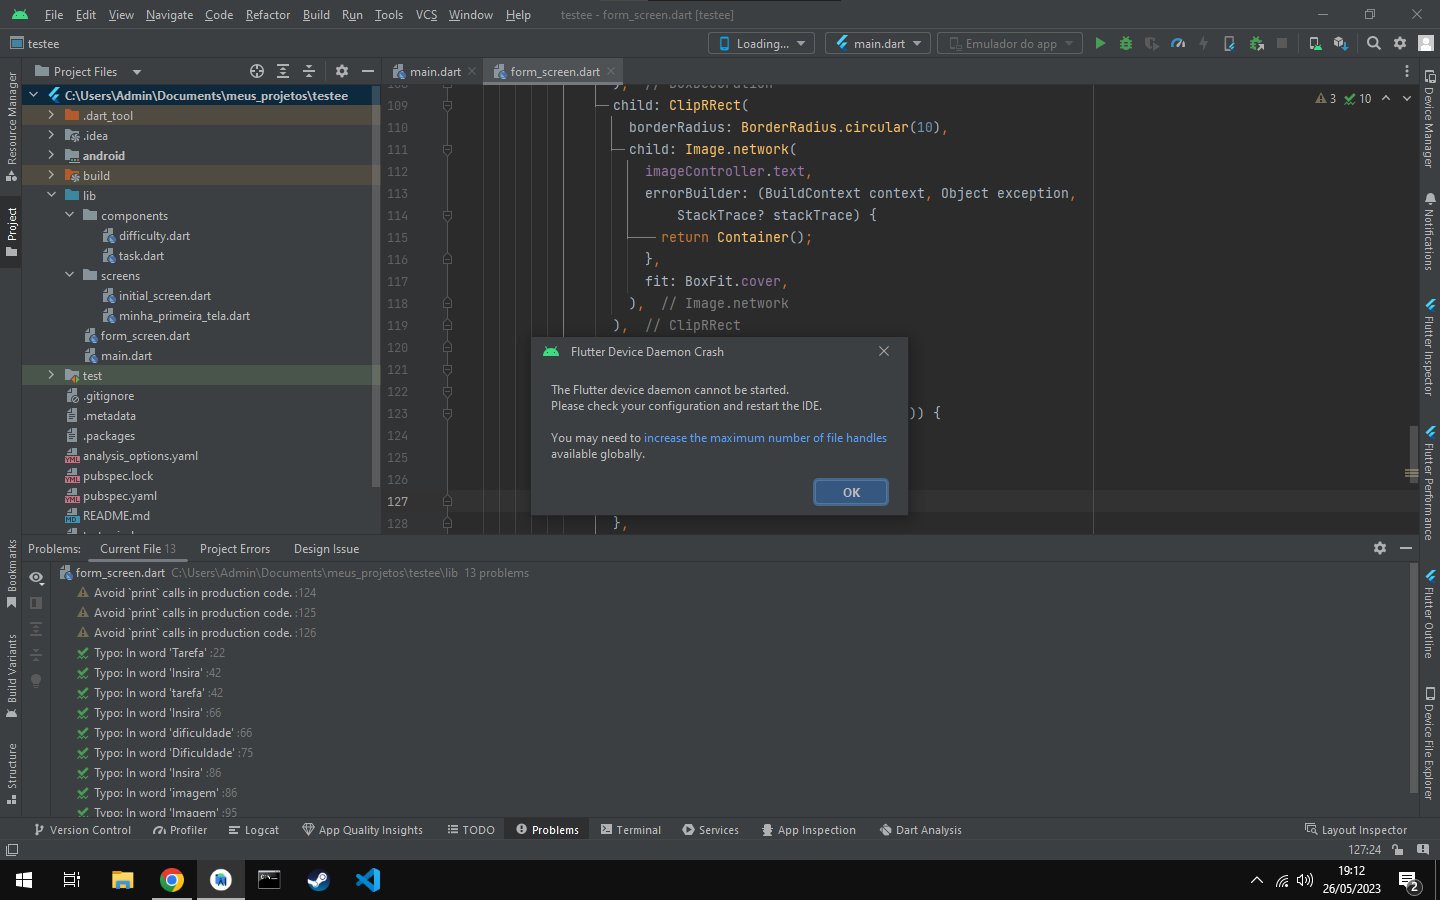This screenshot has height=900, width=1440.
Task: Expand the test folder
Action: pos(51,375)
